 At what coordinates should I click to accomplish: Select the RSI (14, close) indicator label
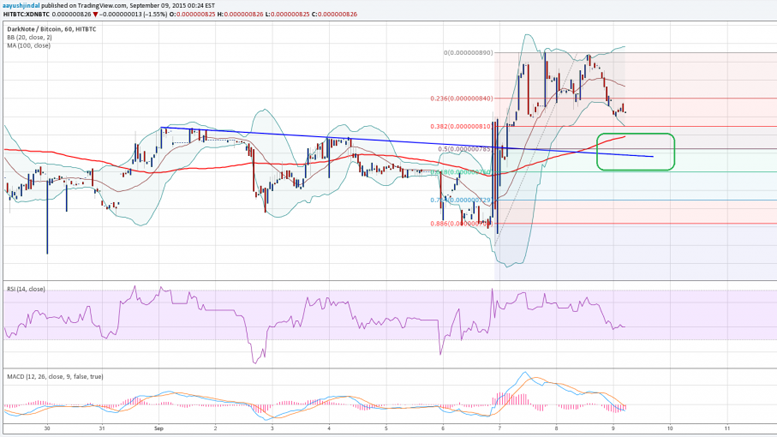(x=26, y=289)
